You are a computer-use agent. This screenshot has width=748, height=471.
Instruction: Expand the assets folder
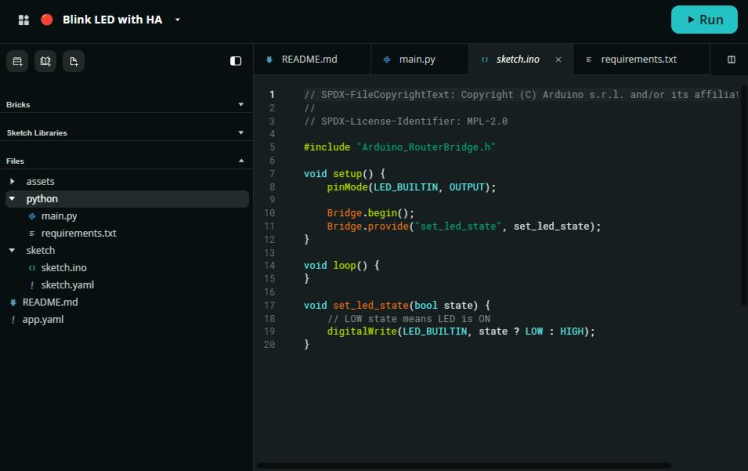point(12,181)
